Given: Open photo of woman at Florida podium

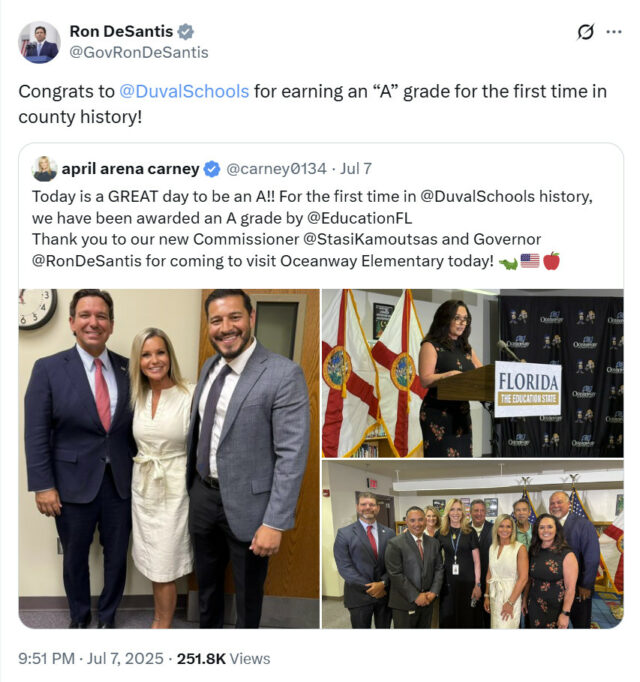Looking at the screenshot, I should pos(472,373).
